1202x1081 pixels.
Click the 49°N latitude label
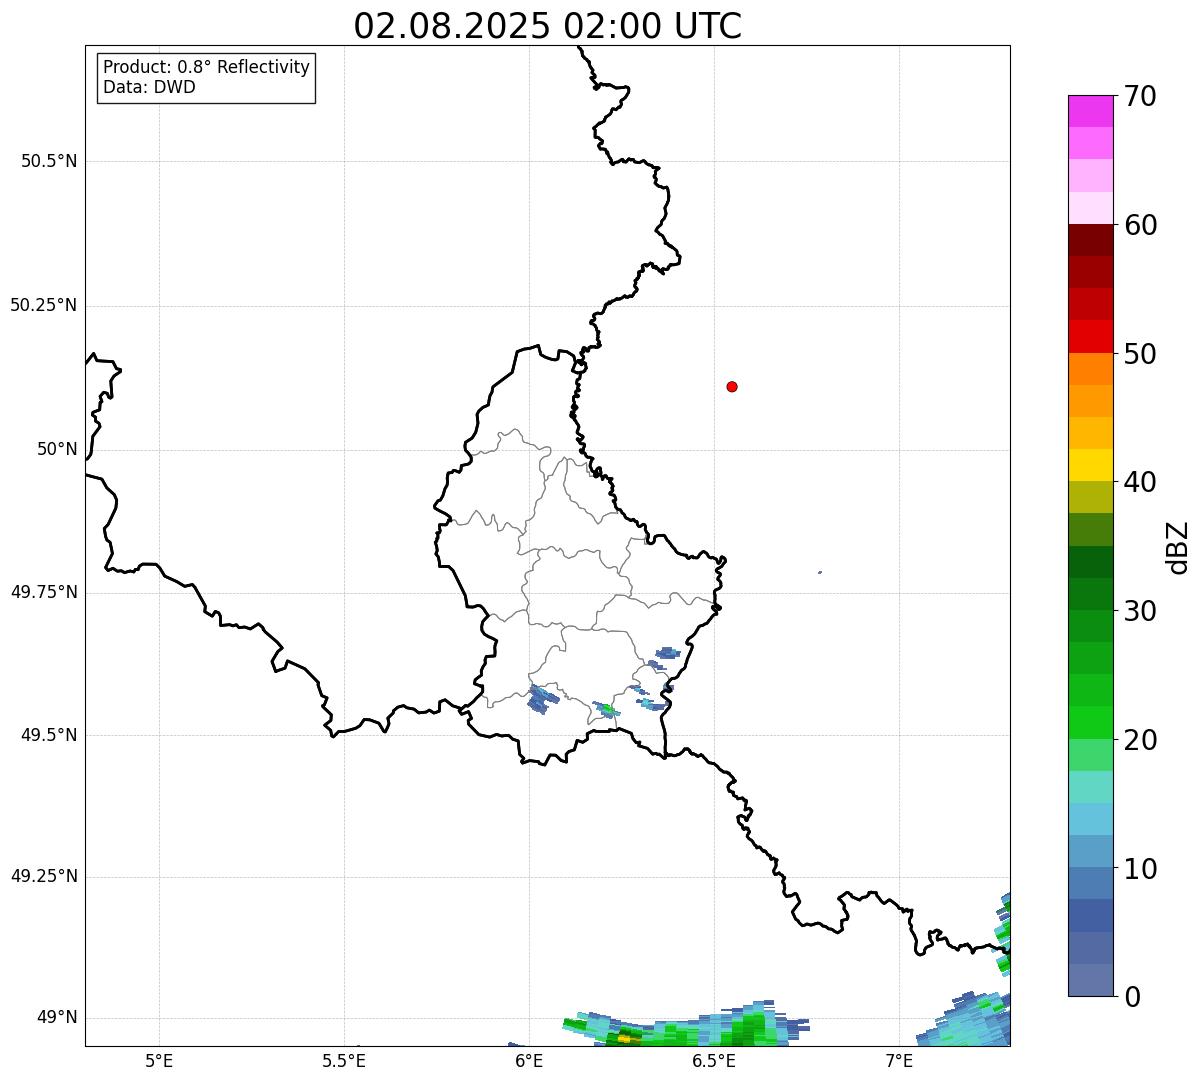(57, 1017)
